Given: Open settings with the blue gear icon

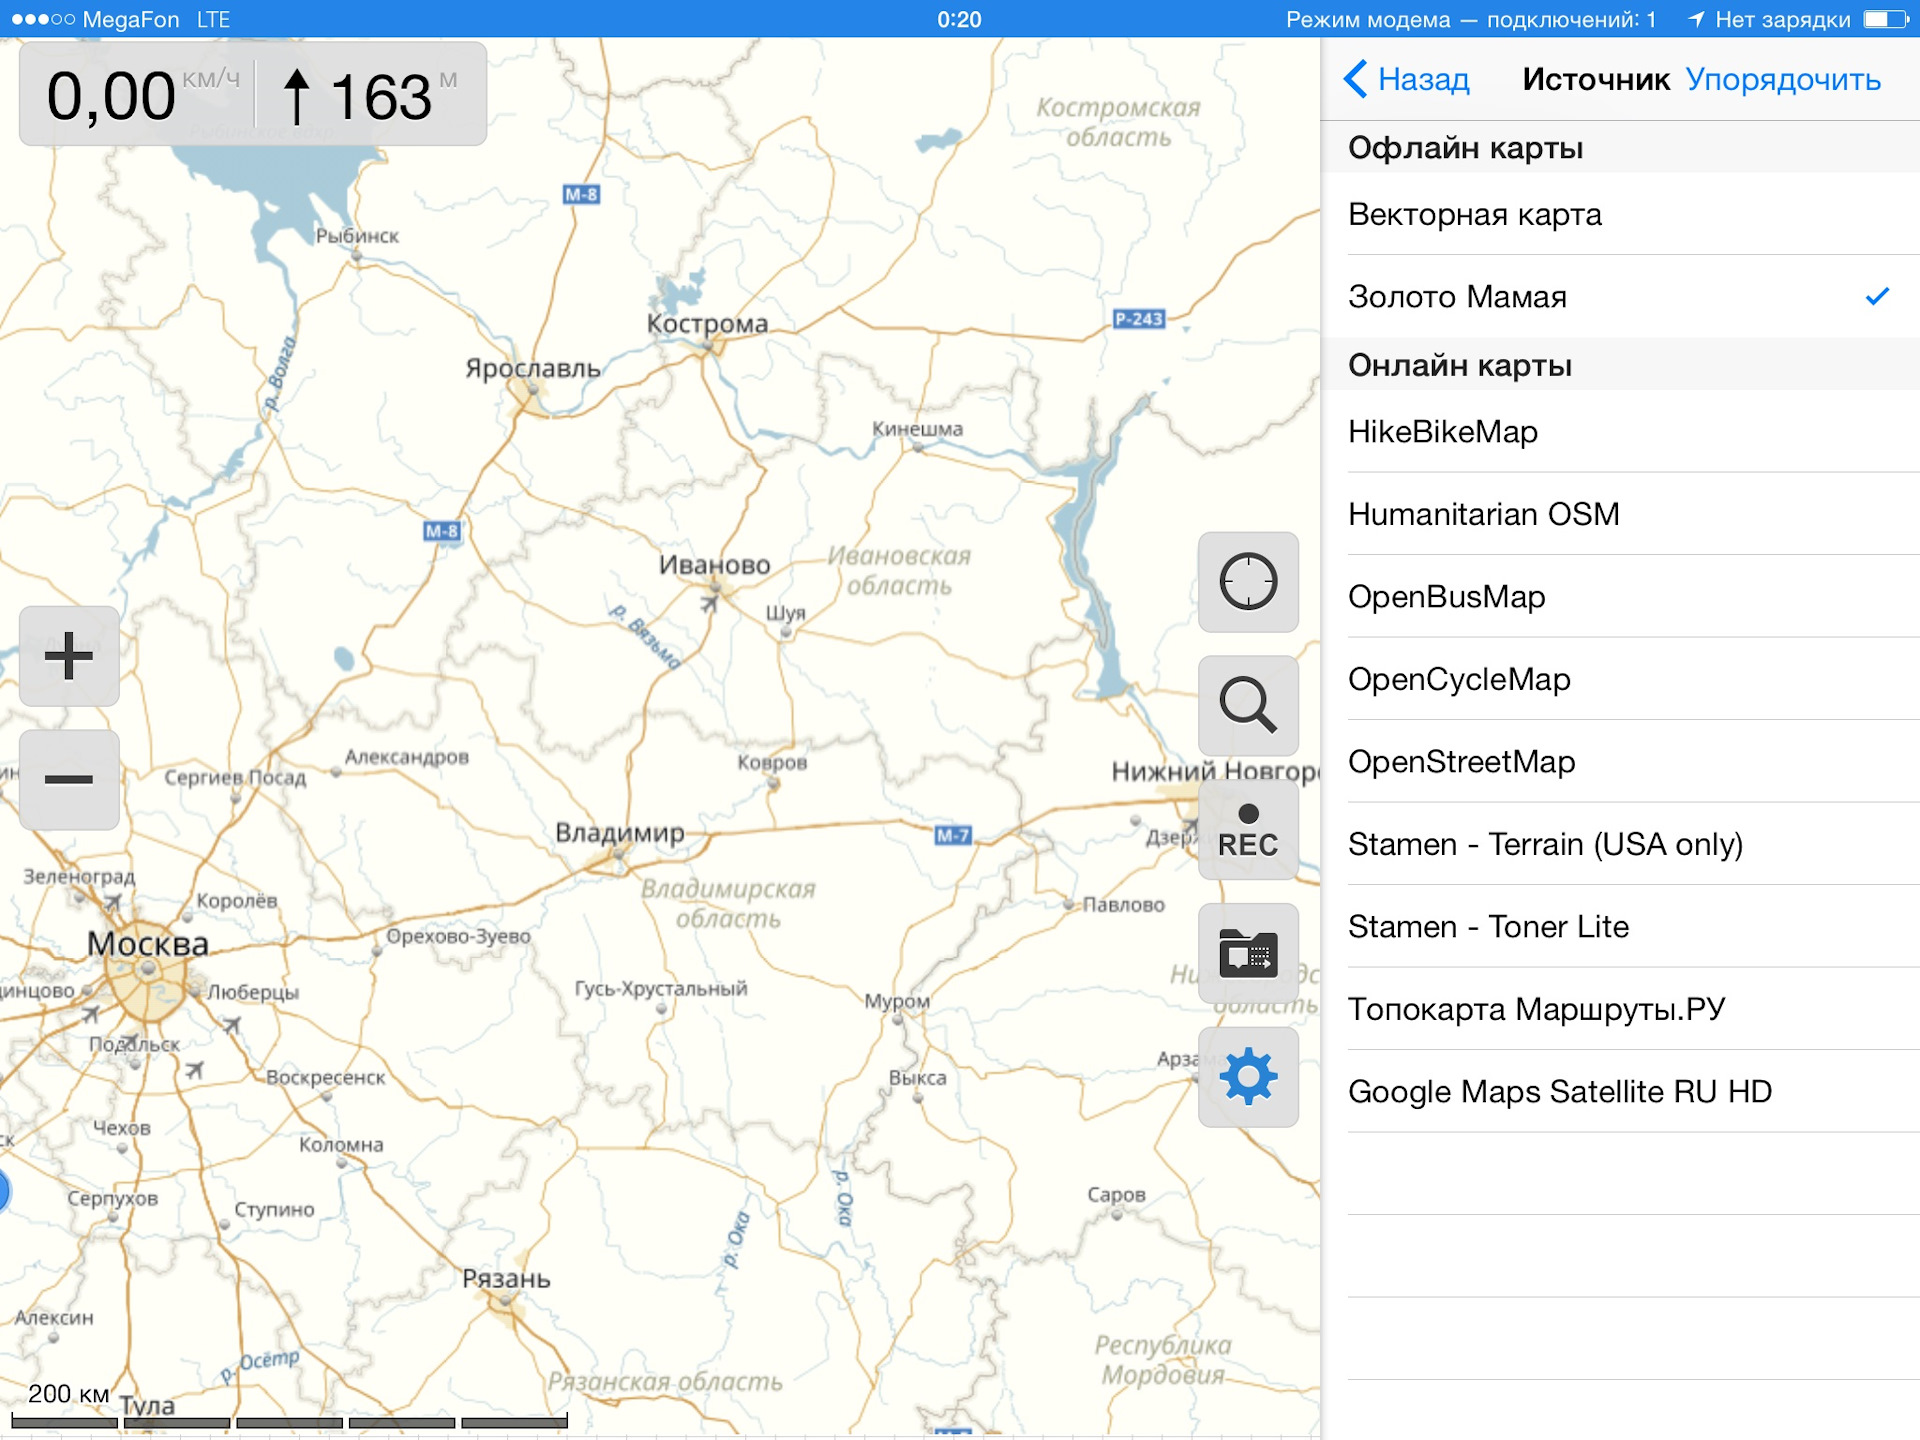Looking at the screenshot, I should (1248, 1077).
